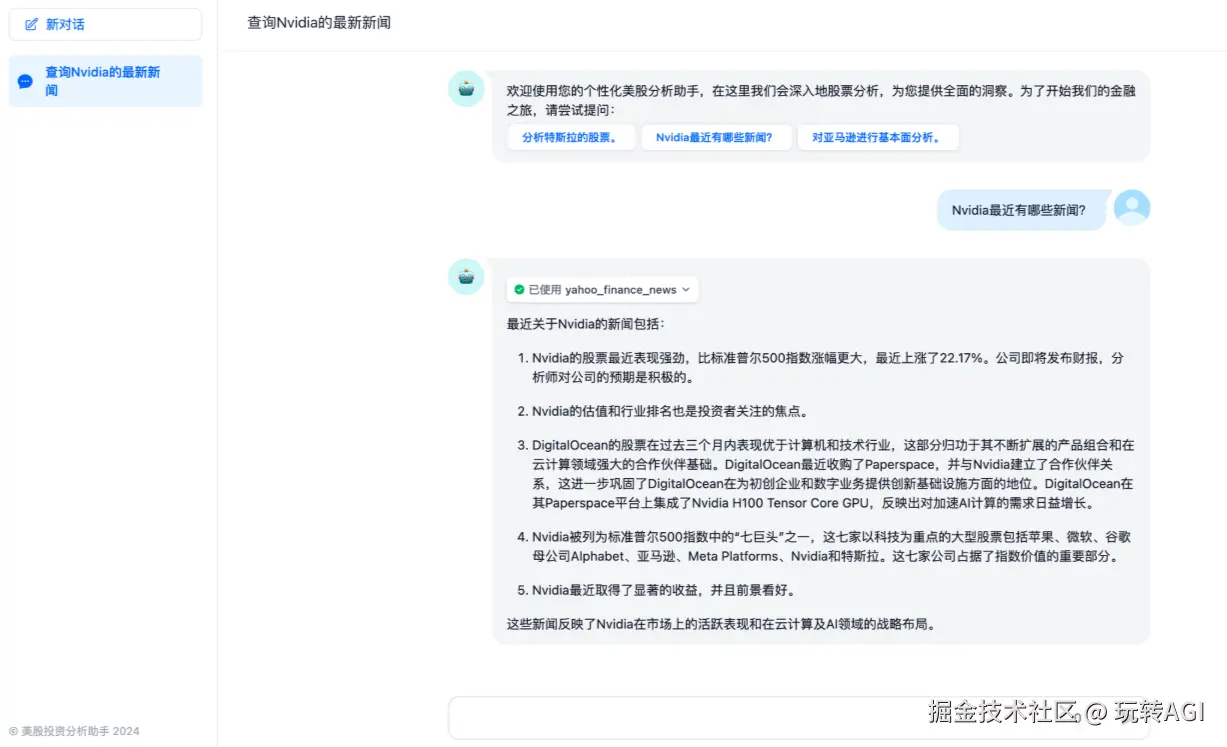This screenshot has height=747, width=1227.
Task: Click footer text © 美股投资分析助手 2024
Action: click(x=75, y=731)
